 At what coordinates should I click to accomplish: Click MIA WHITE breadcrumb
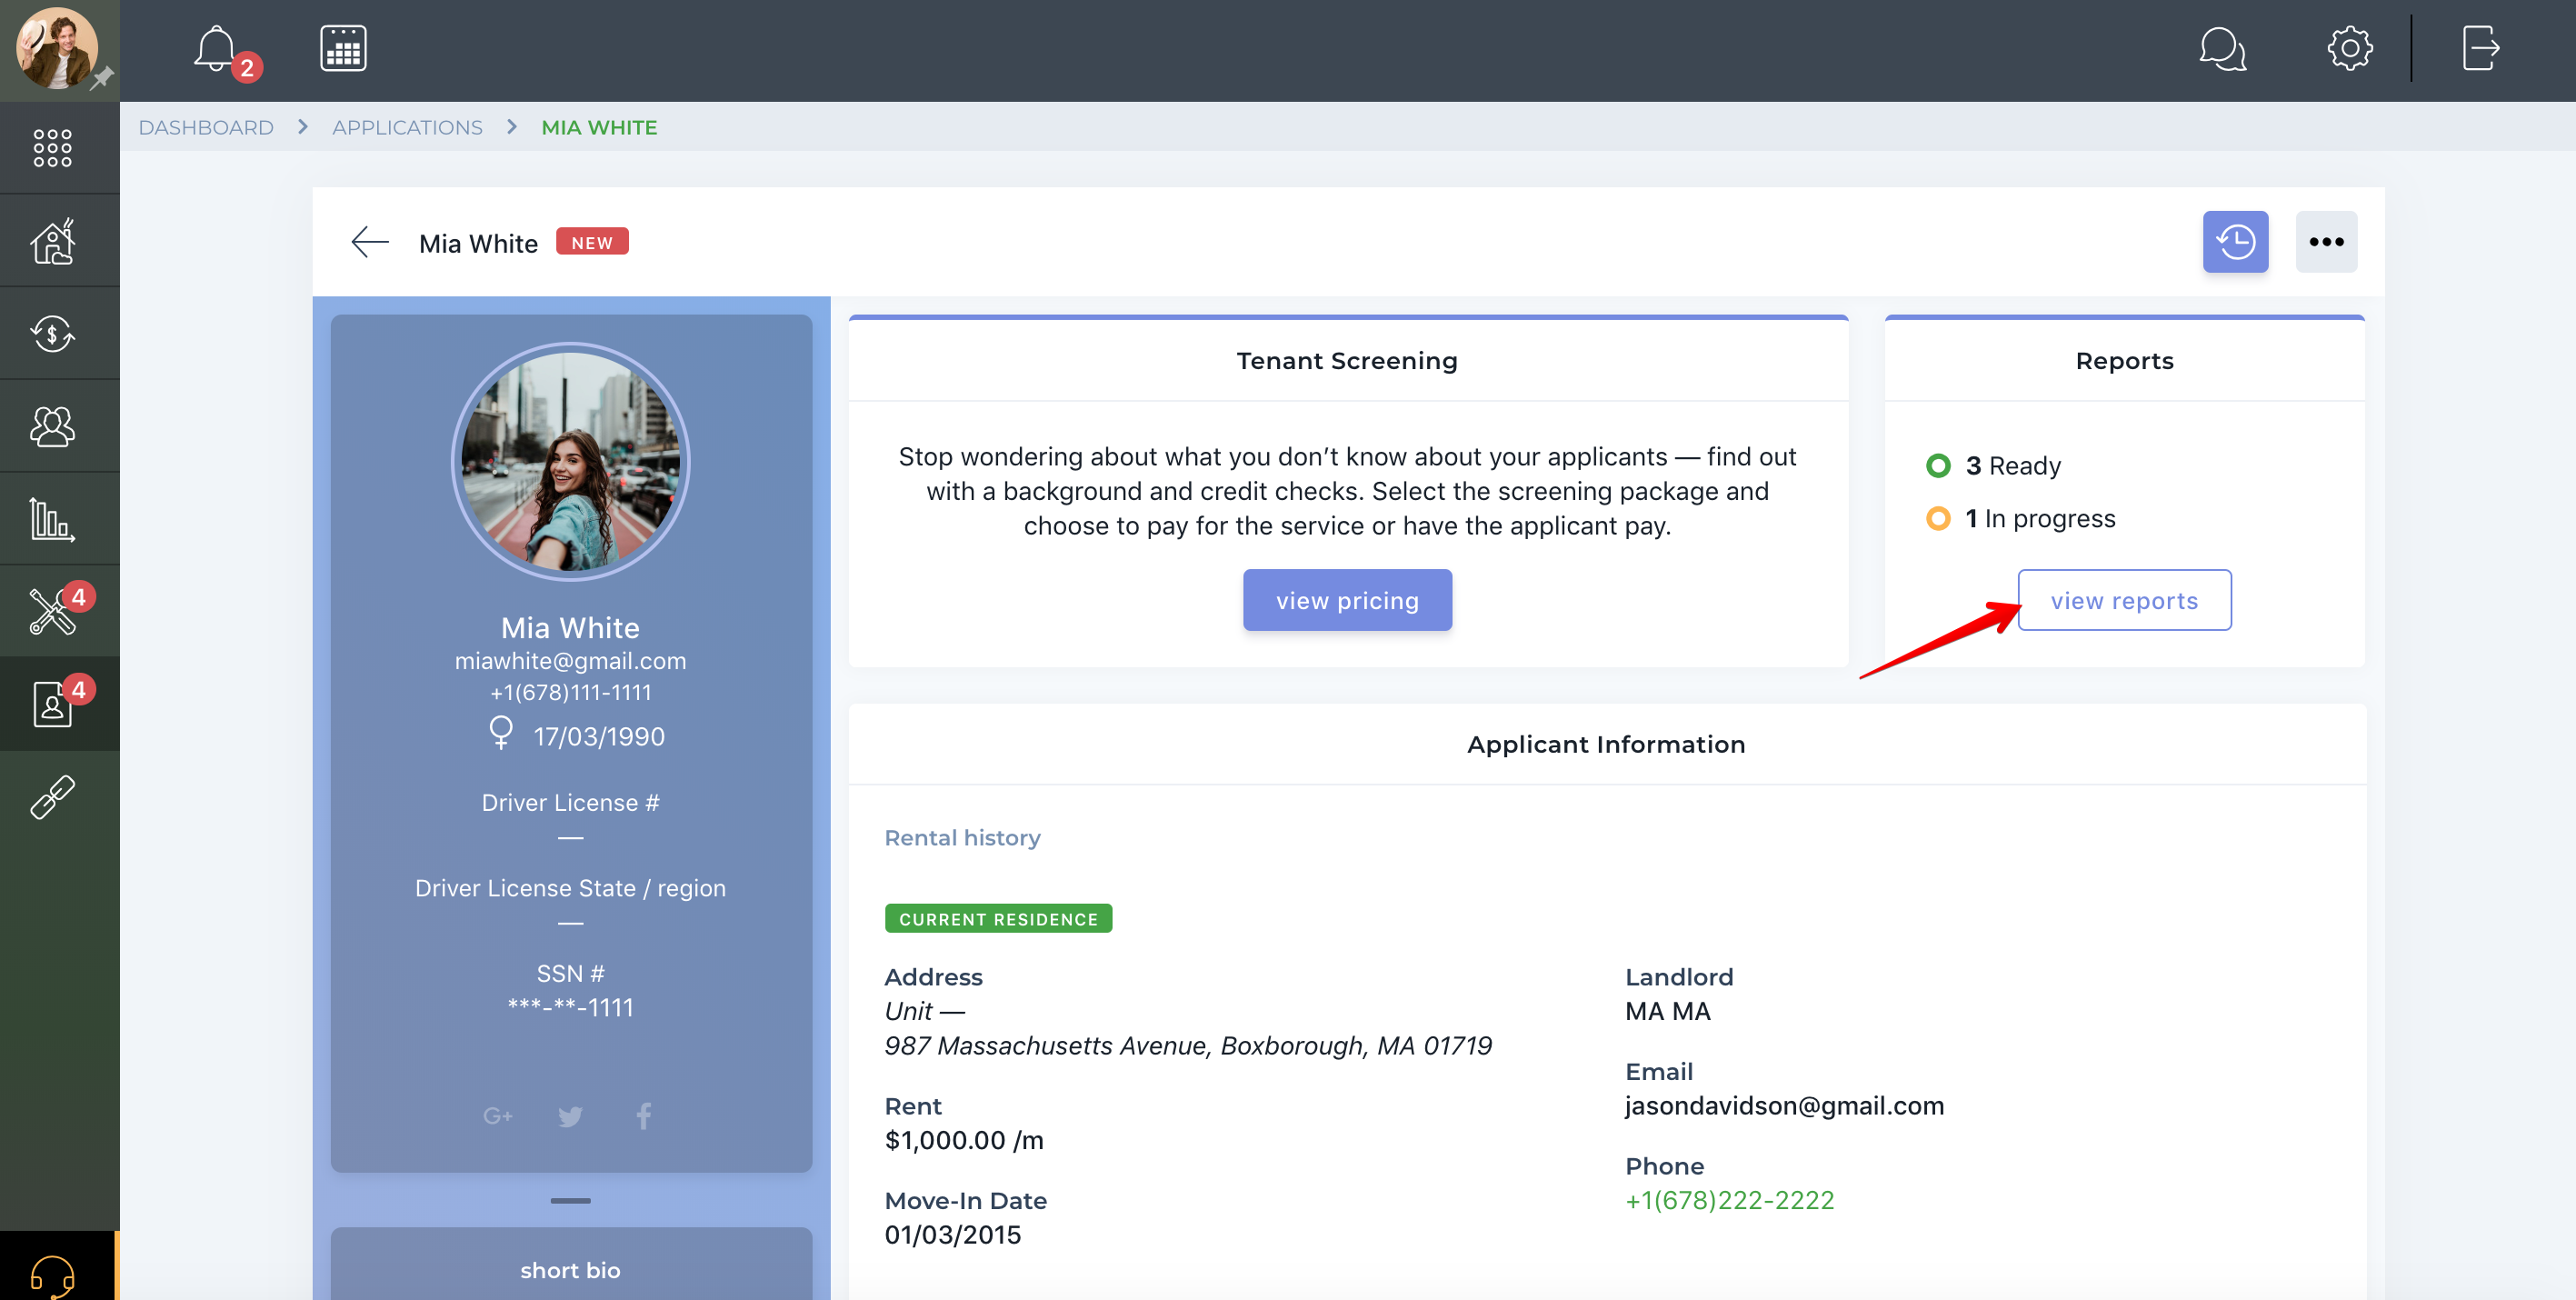(x=599, y=128)
